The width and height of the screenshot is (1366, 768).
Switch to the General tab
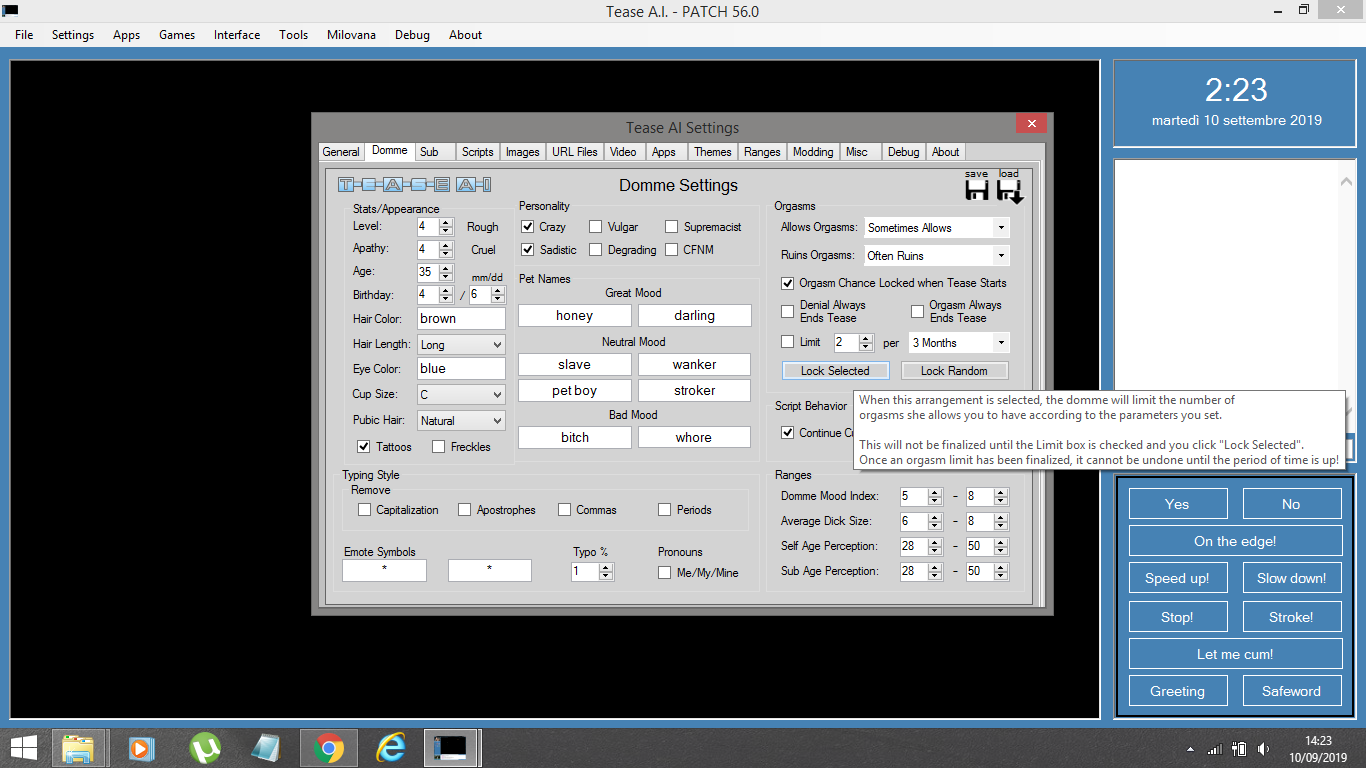341,152
